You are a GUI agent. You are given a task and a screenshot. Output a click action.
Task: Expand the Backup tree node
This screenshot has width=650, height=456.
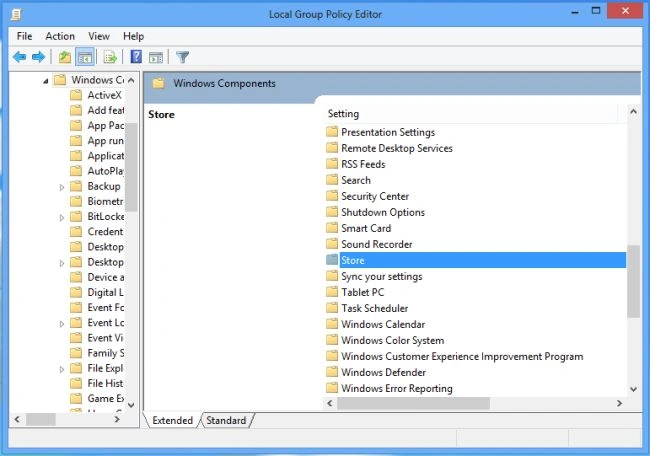62,187
